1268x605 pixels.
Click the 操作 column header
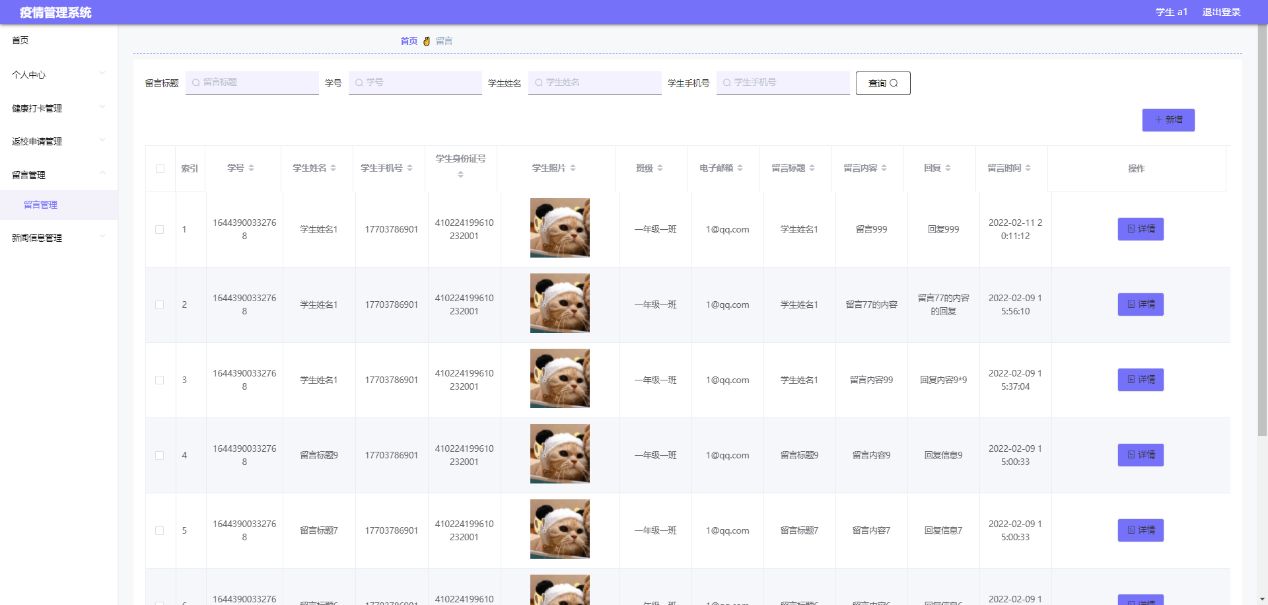coord(1136,168)
